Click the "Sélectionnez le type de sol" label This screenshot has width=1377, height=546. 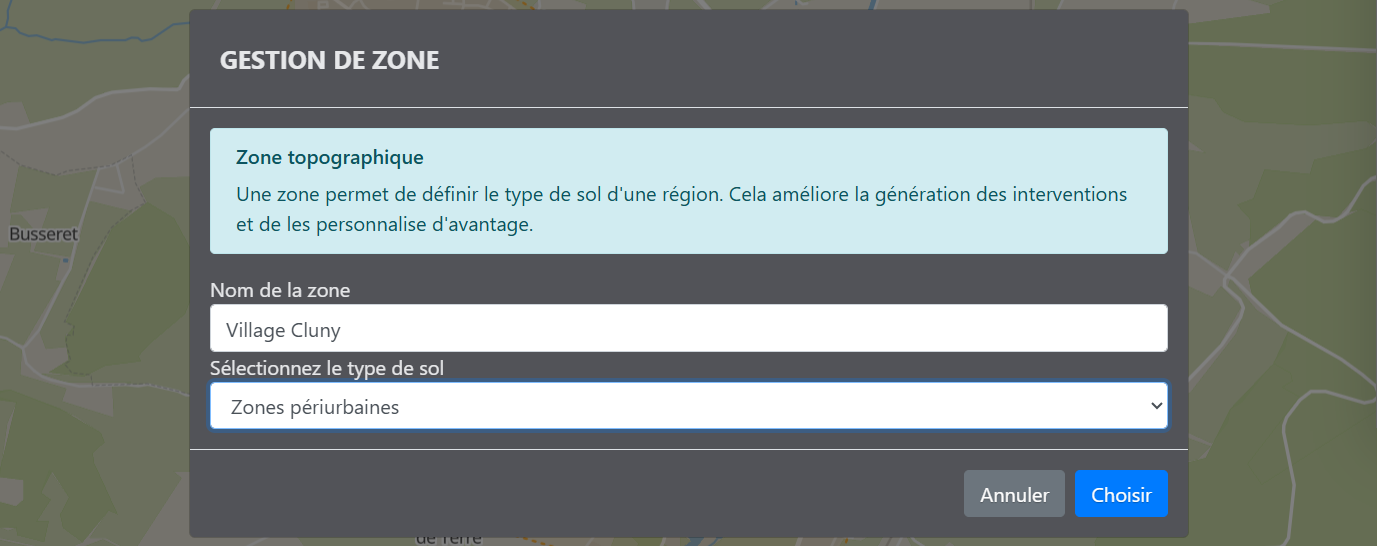pos(327,368)
